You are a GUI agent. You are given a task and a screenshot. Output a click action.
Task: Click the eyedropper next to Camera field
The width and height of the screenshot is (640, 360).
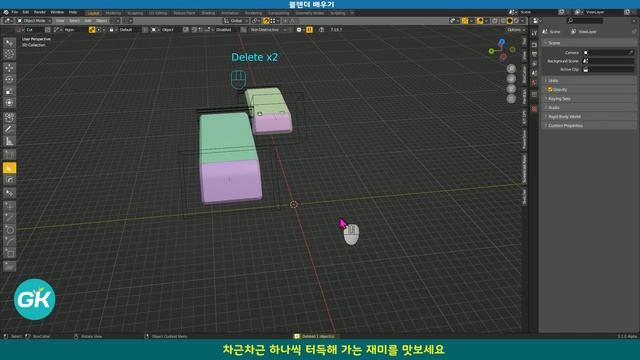pyautogui.click(x=631, y=53)
